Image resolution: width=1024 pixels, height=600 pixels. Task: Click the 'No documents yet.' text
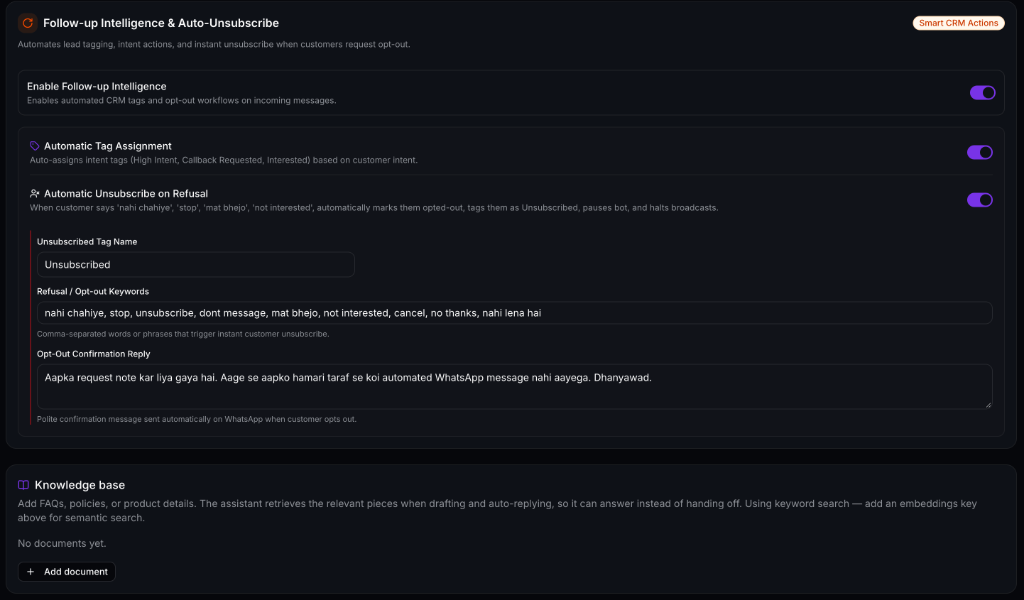coord(62,543)
